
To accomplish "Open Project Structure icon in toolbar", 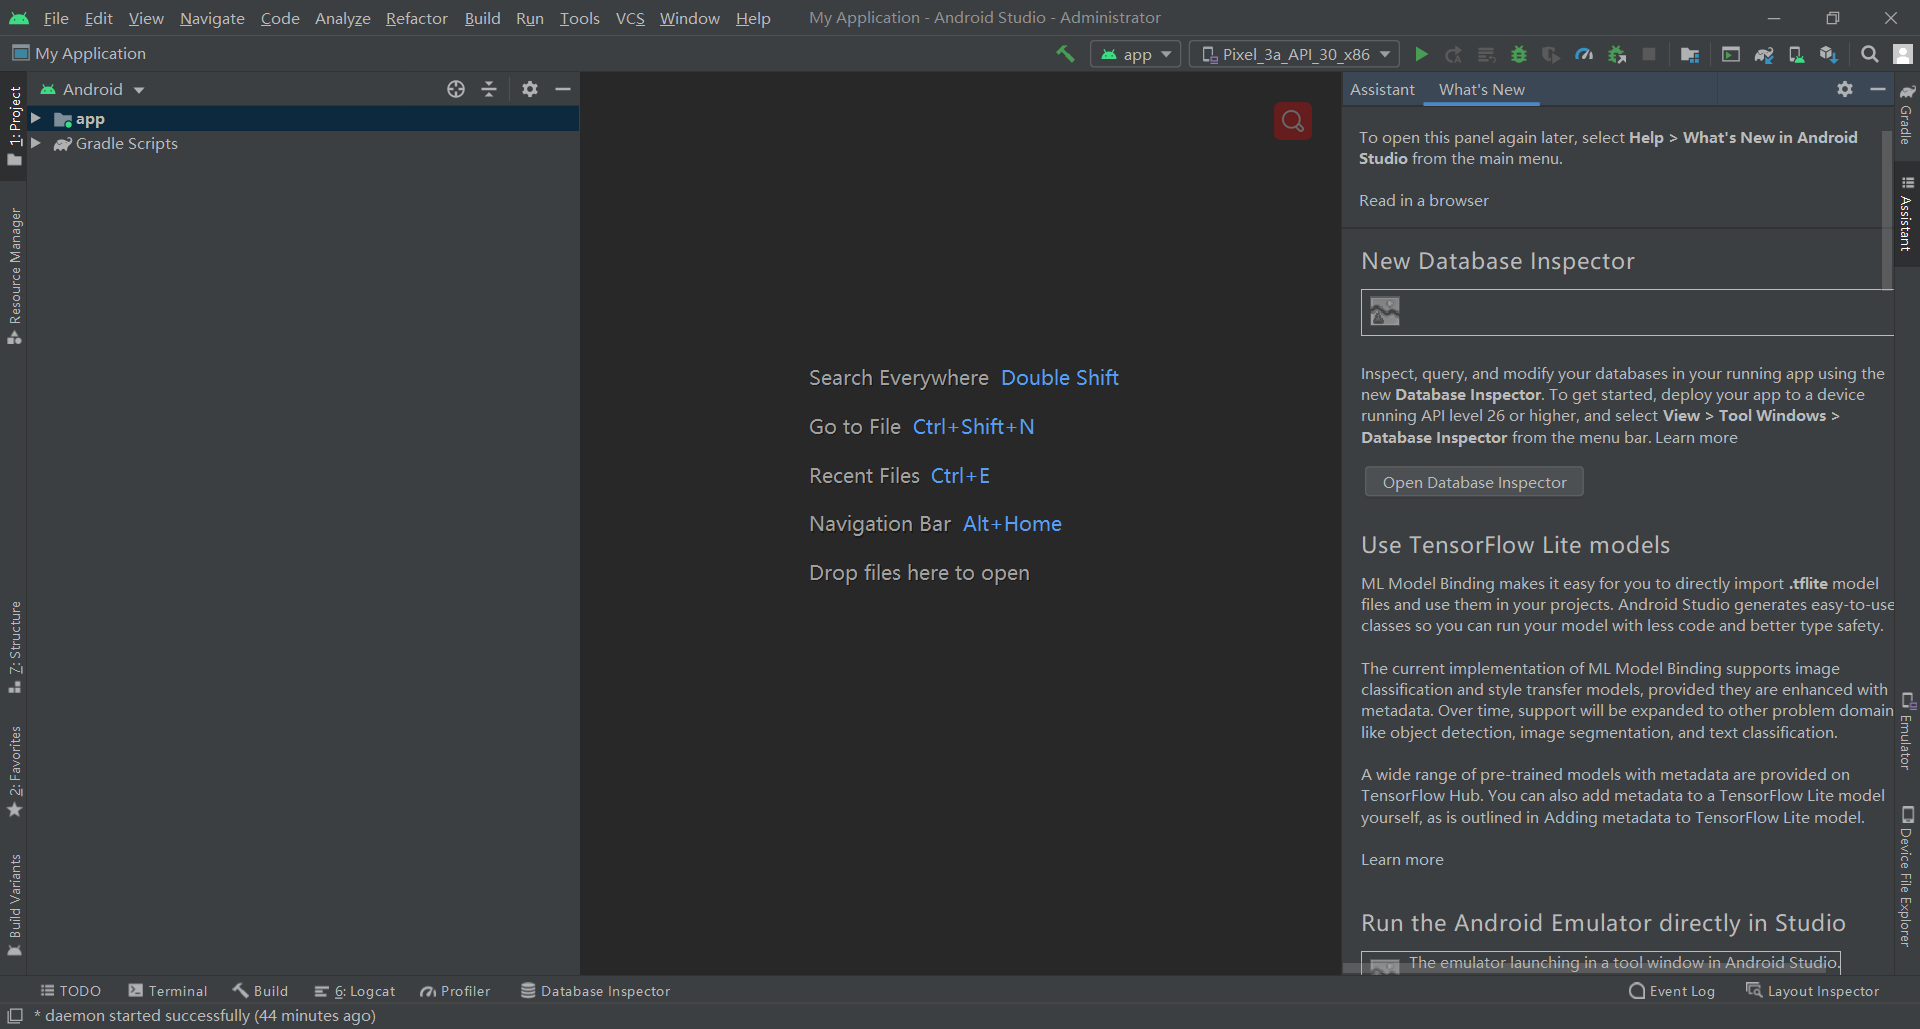I will 1690,54.
